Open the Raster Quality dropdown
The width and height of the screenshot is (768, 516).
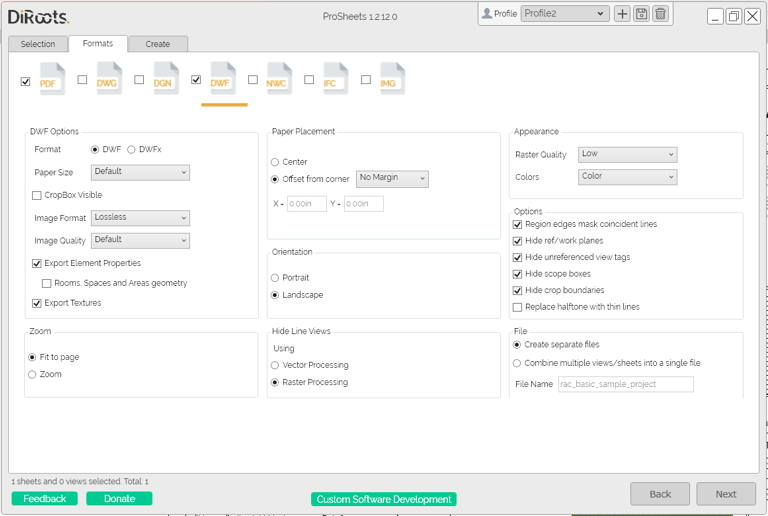click(627, 154)
